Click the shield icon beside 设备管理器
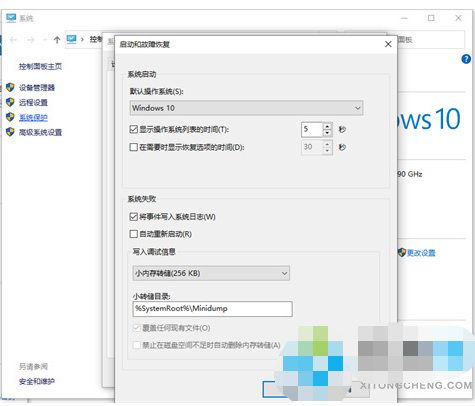Image resolution: width=475 pixels, height=406 pixels. [10, 87]
